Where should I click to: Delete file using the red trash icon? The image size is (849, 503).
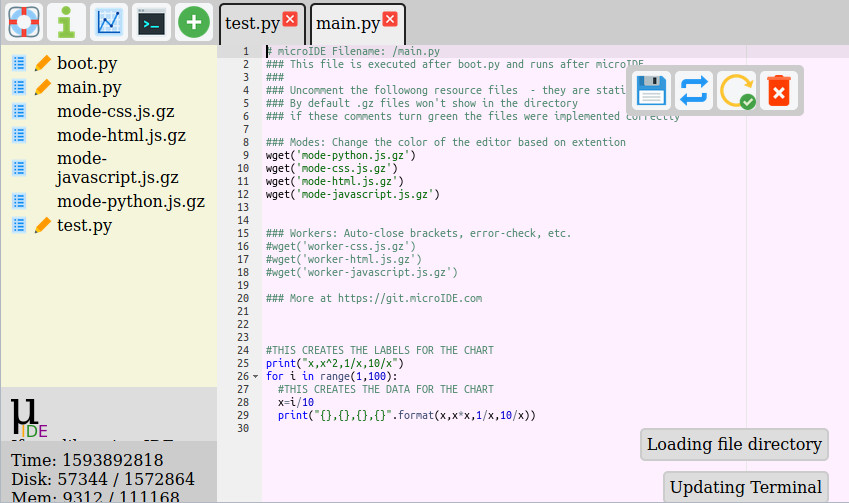click(x=778, y=91)
